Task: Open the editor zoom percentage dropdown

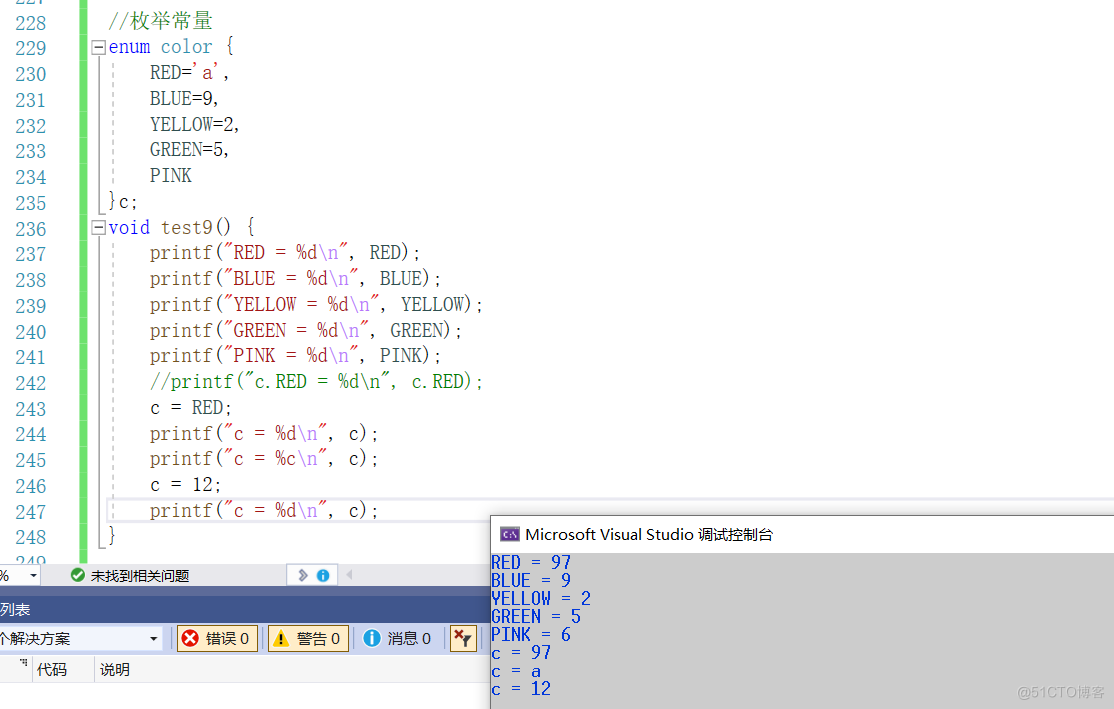Action: coord(33,575)
